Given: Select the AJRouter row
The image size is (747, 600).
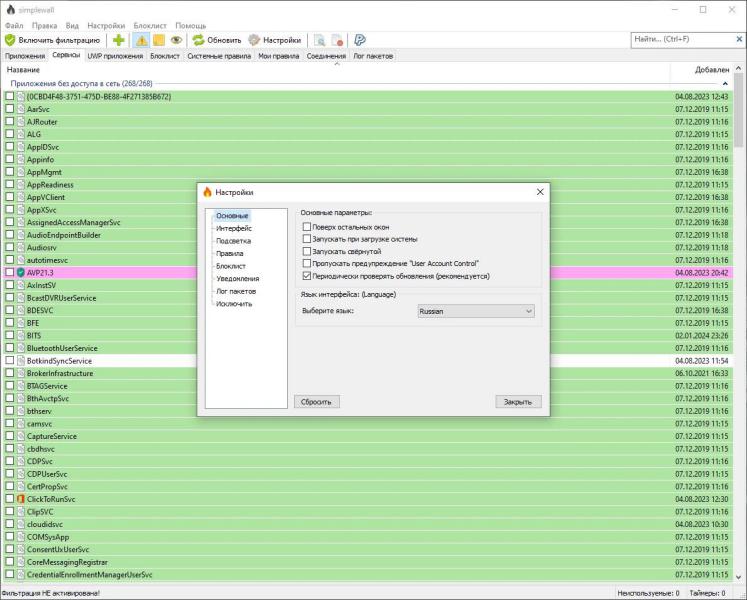Looking at the screenshot, I should pos(367,122).
